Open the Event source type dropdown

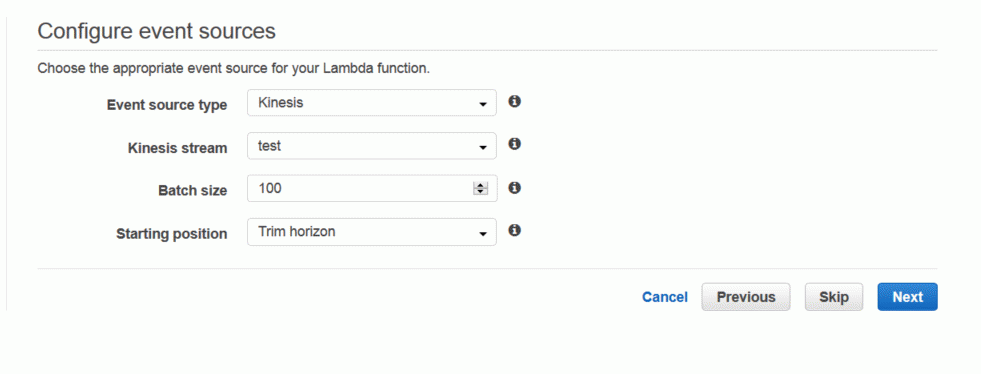coord(372,103)
